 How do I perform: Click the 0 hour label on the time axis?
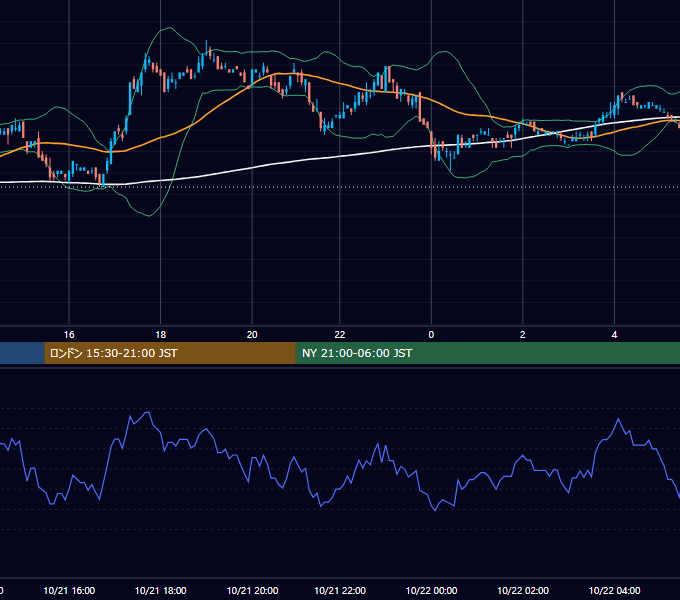pos(431,335)
